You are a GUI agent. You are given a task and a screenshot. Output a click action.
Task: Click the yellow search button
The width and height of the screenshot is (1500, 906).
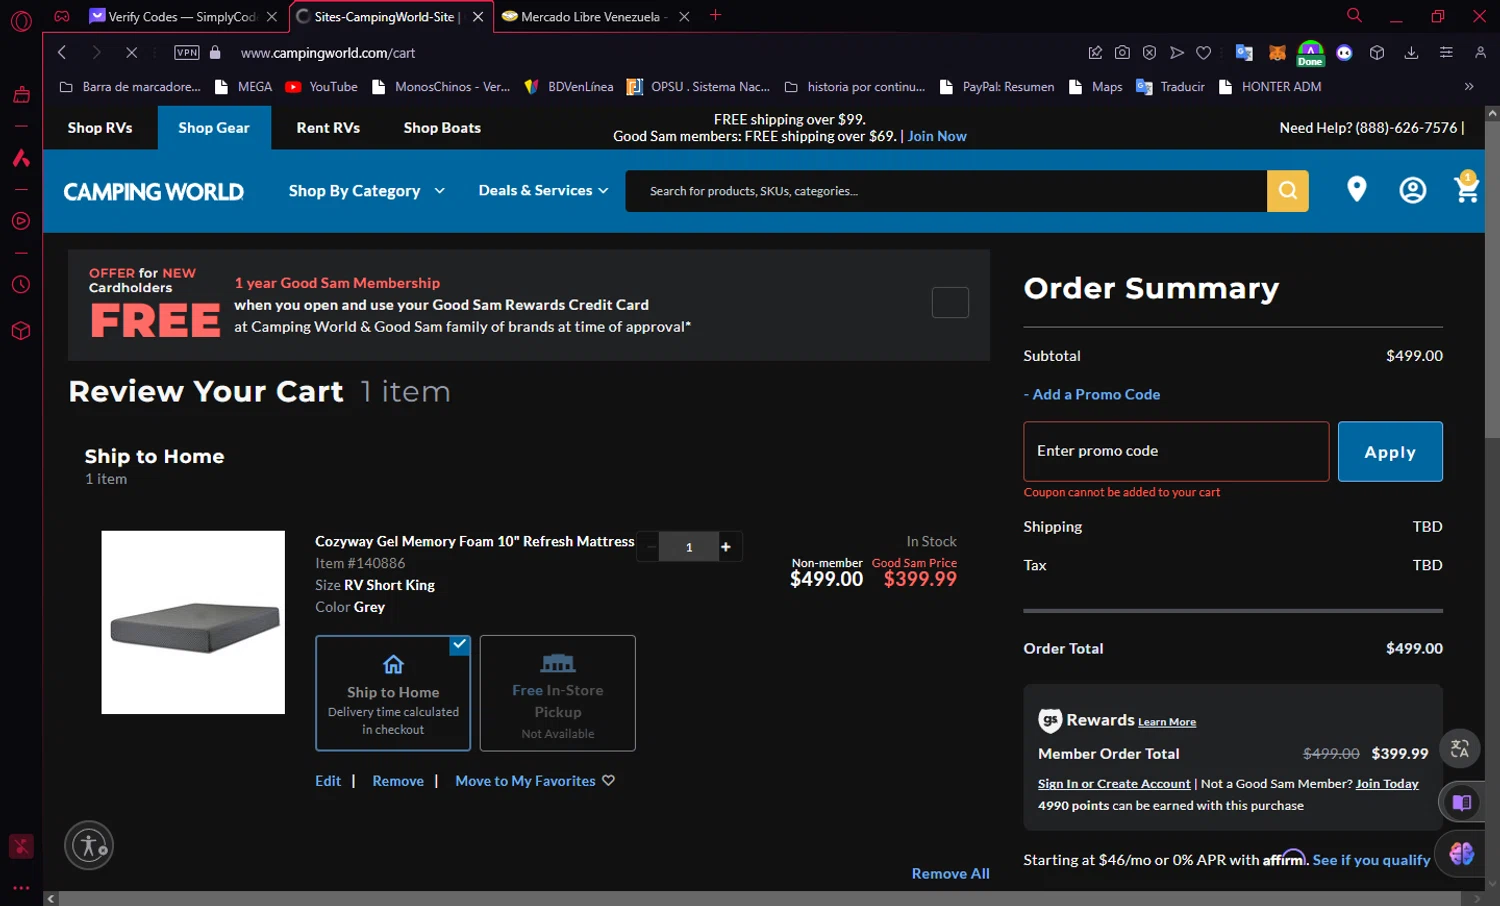click(1288, 191)
